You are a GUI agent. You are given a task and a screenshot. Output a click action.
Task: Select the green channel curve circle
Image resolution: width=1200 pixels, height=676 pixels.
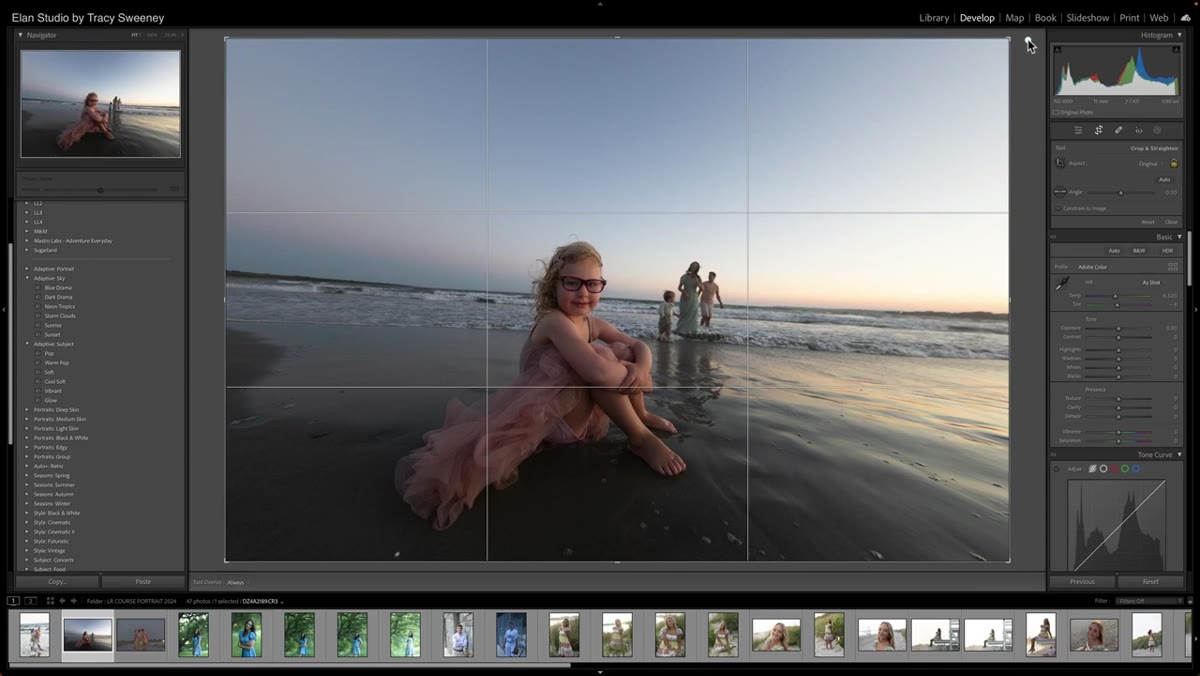[1125, 469]
